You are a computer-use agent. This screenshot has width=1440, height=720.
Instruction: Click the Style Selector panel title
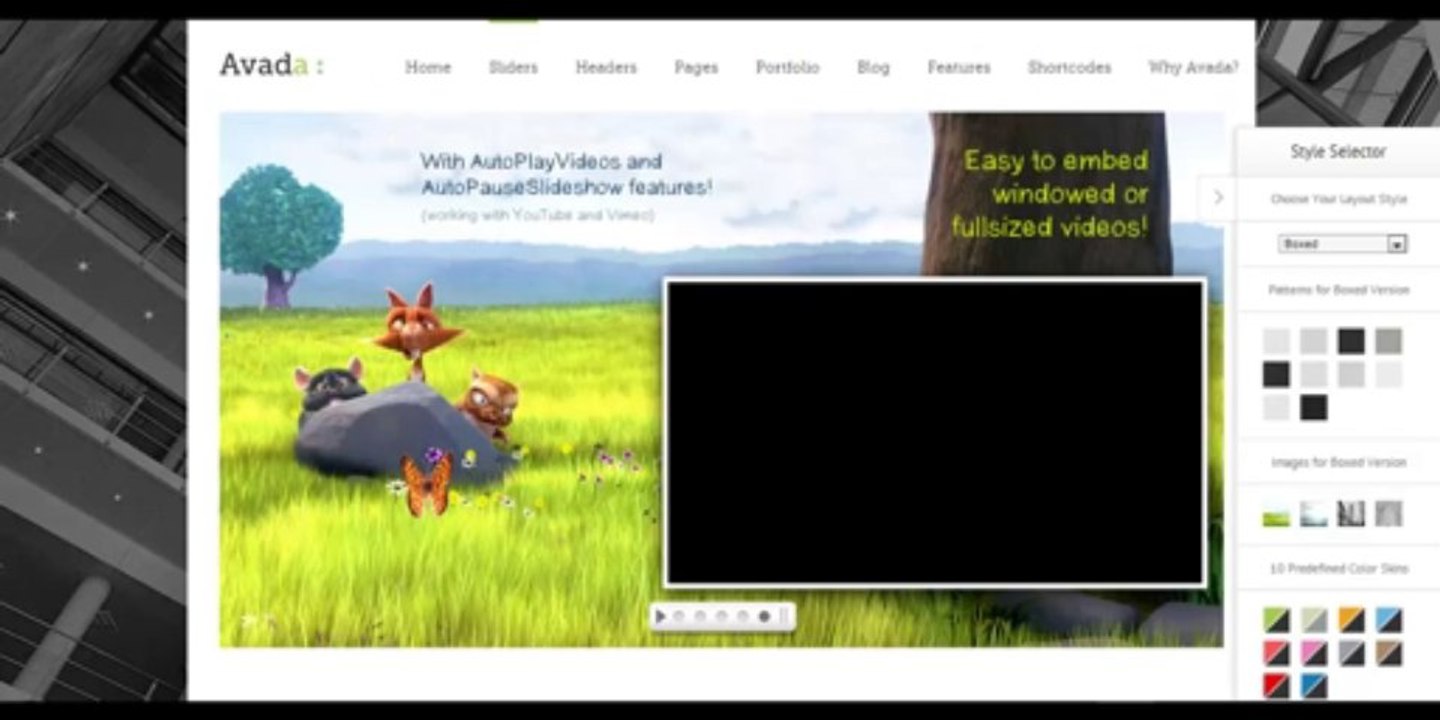coord(1338,152)
